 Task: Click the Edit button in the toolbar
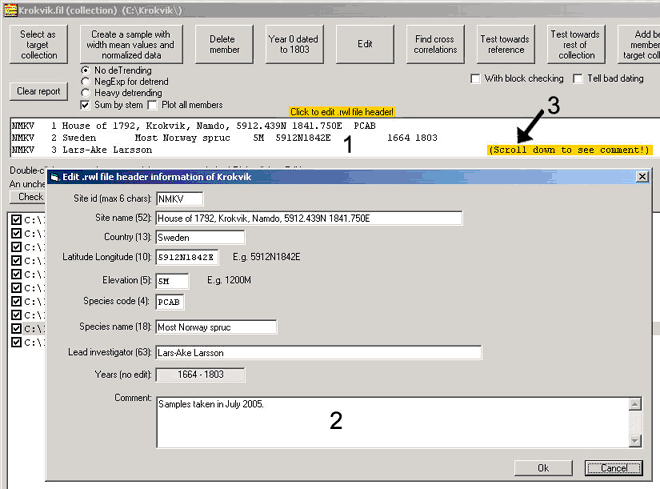(x=365, y=45)
